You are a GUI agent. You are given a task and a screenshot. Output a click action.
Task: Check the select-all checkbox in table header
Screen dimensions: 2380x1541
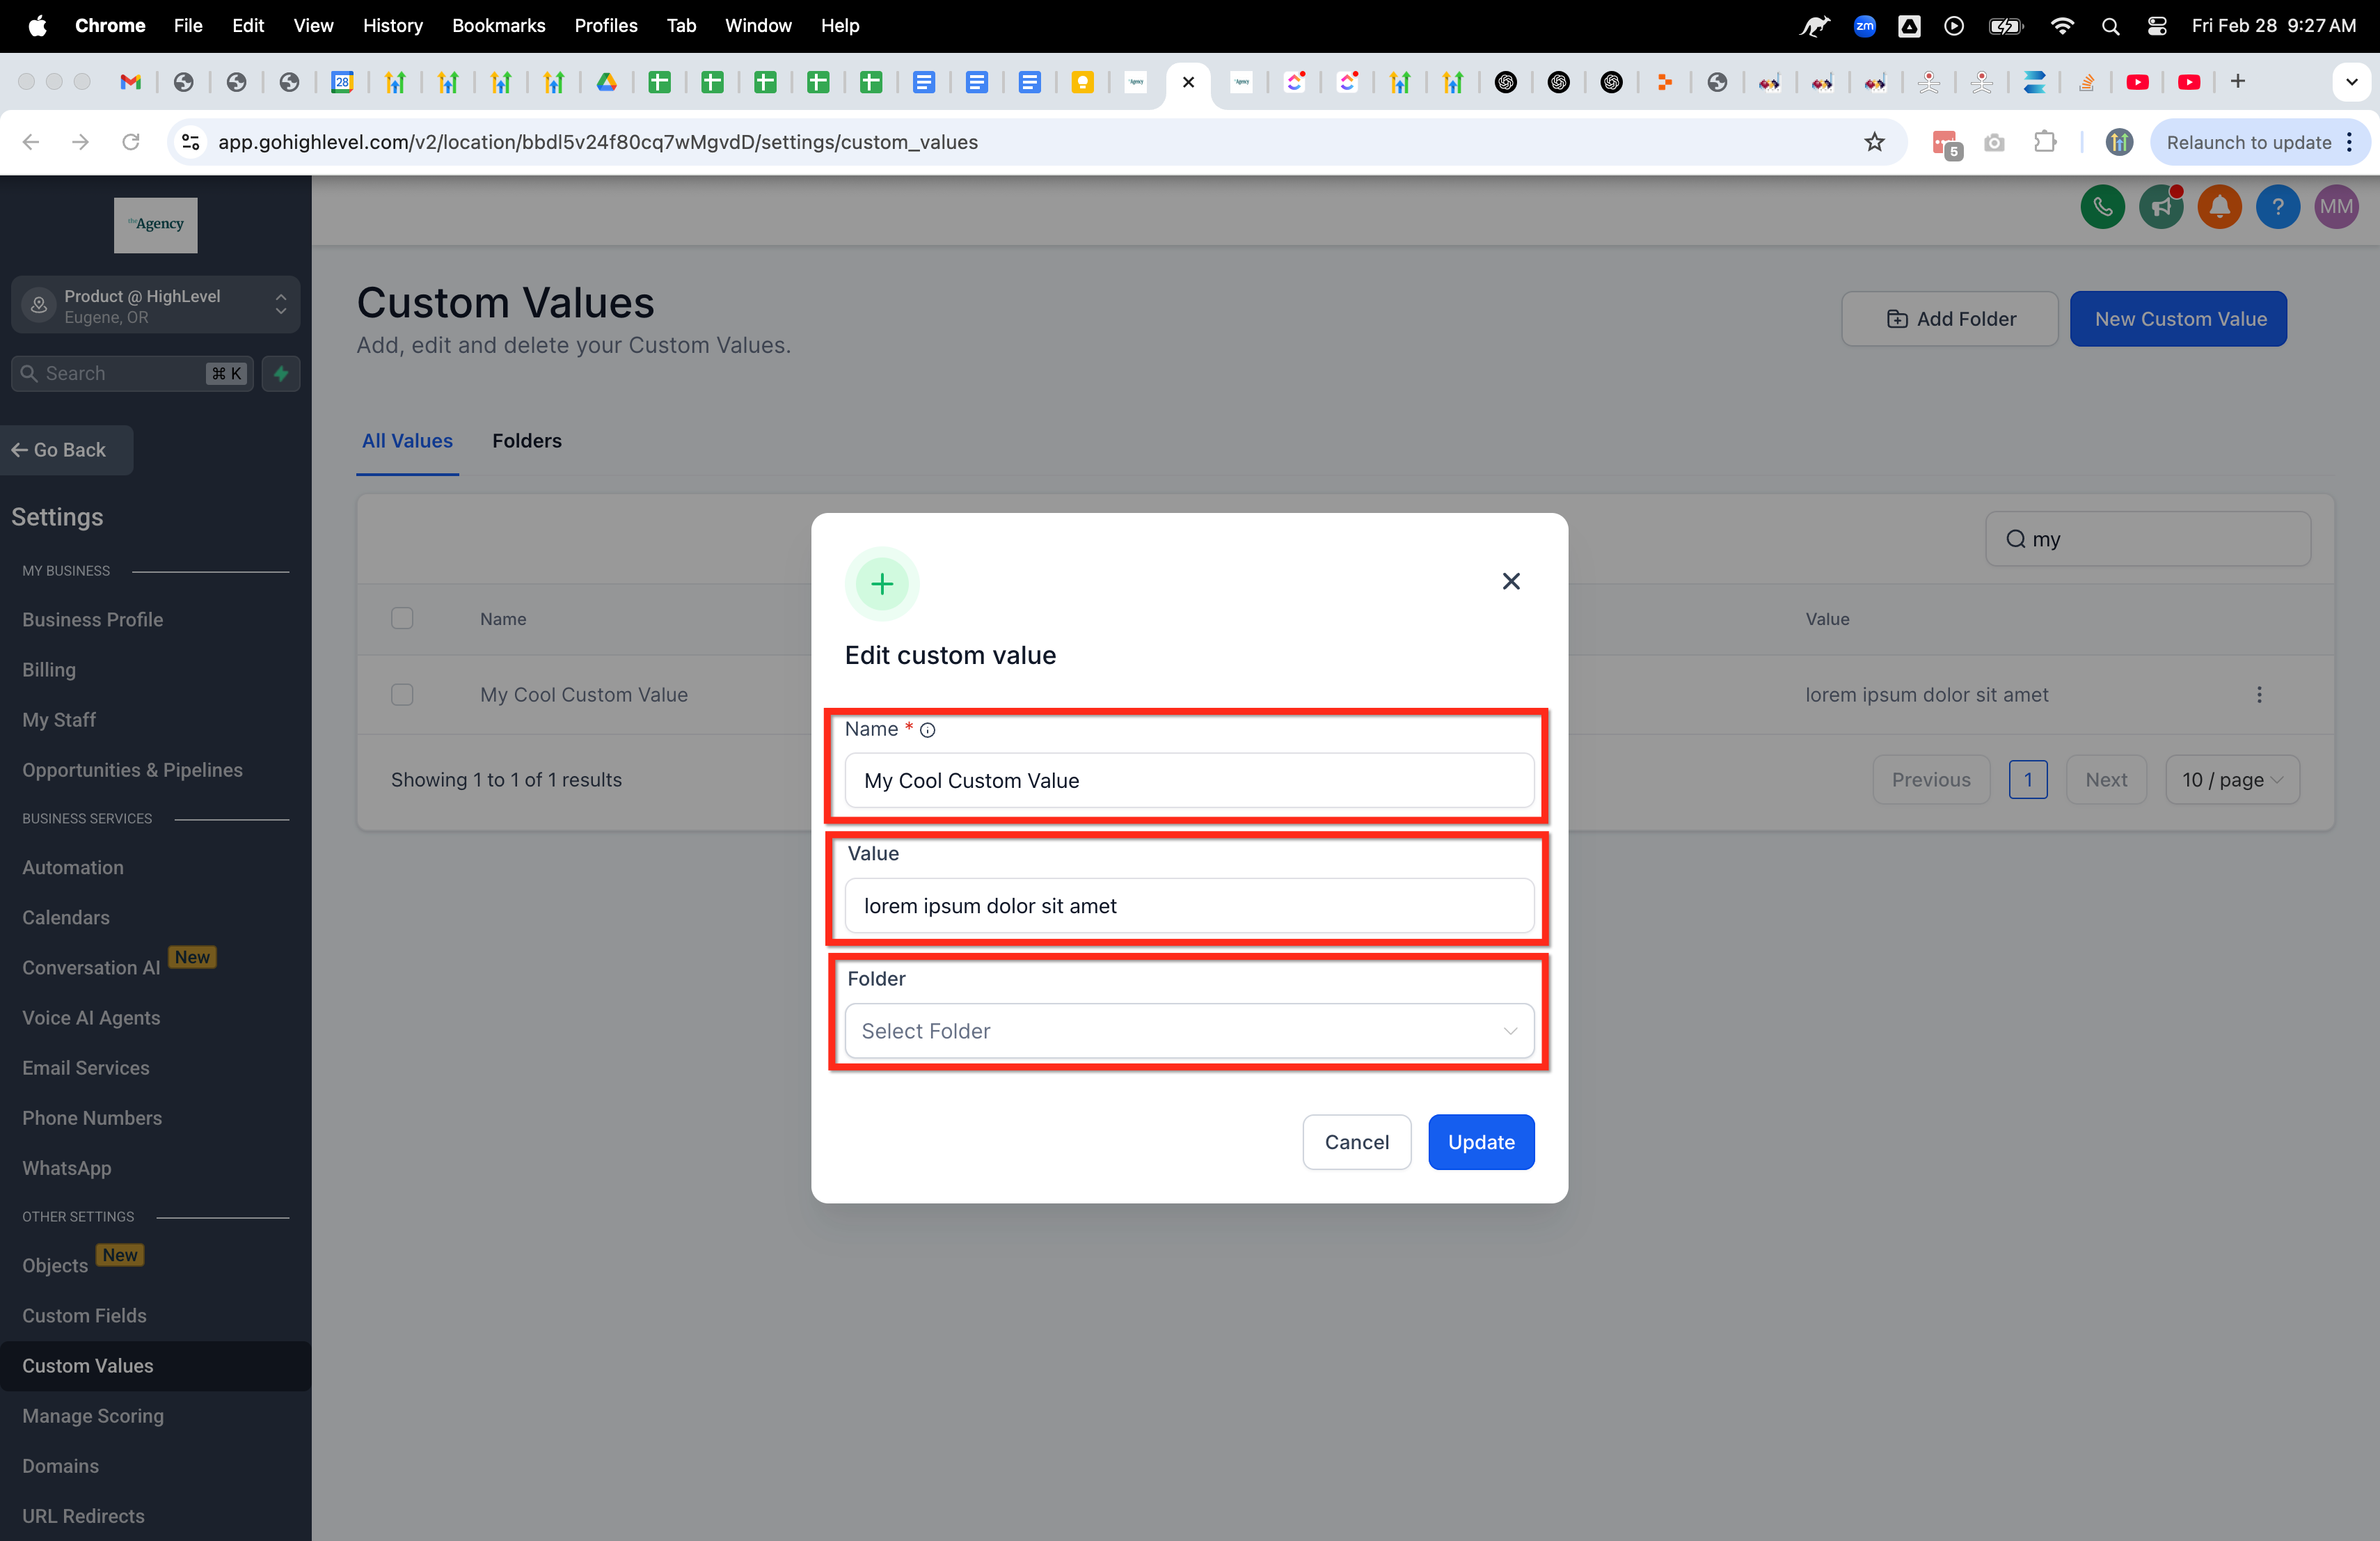[x=402, y=618]
